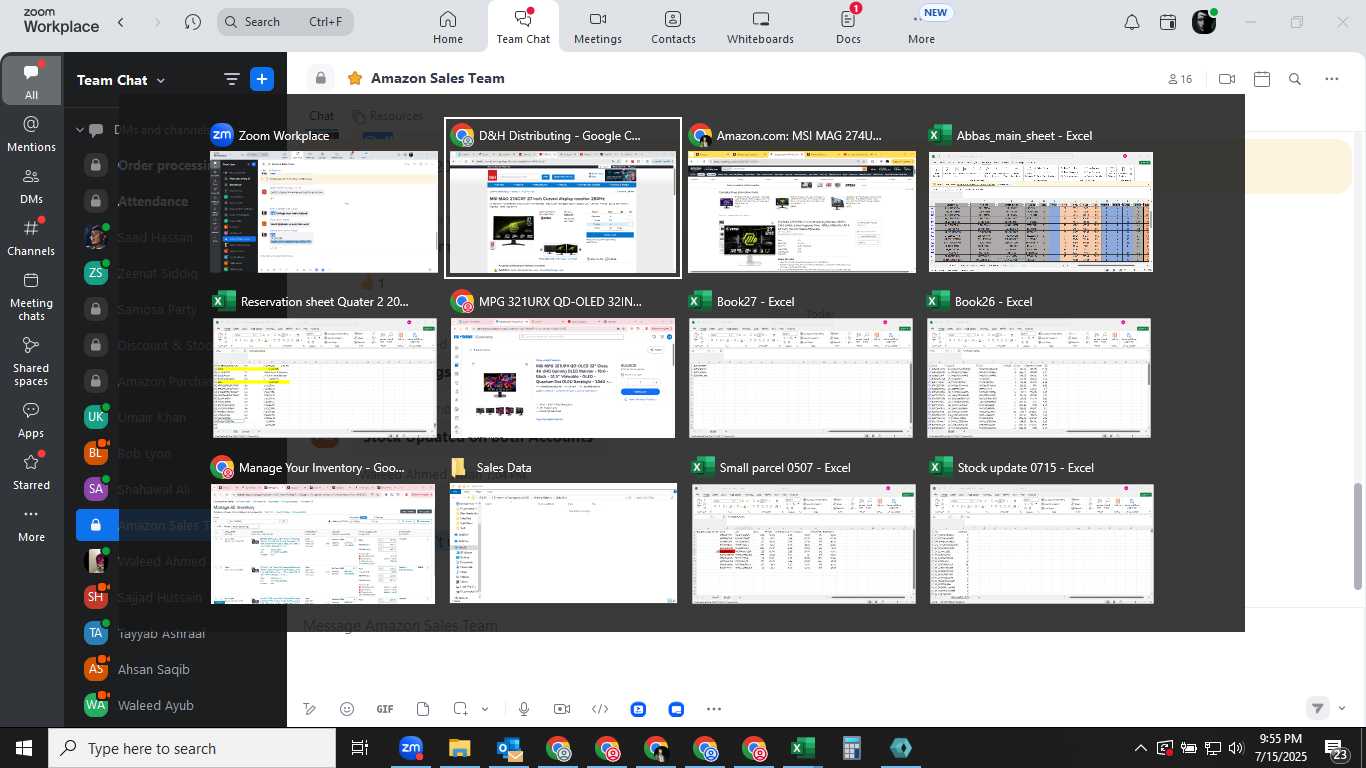Open the text formatting pen icon
Image resolution: width=1366 pixels, height=768 pixels.
point(310,709)
